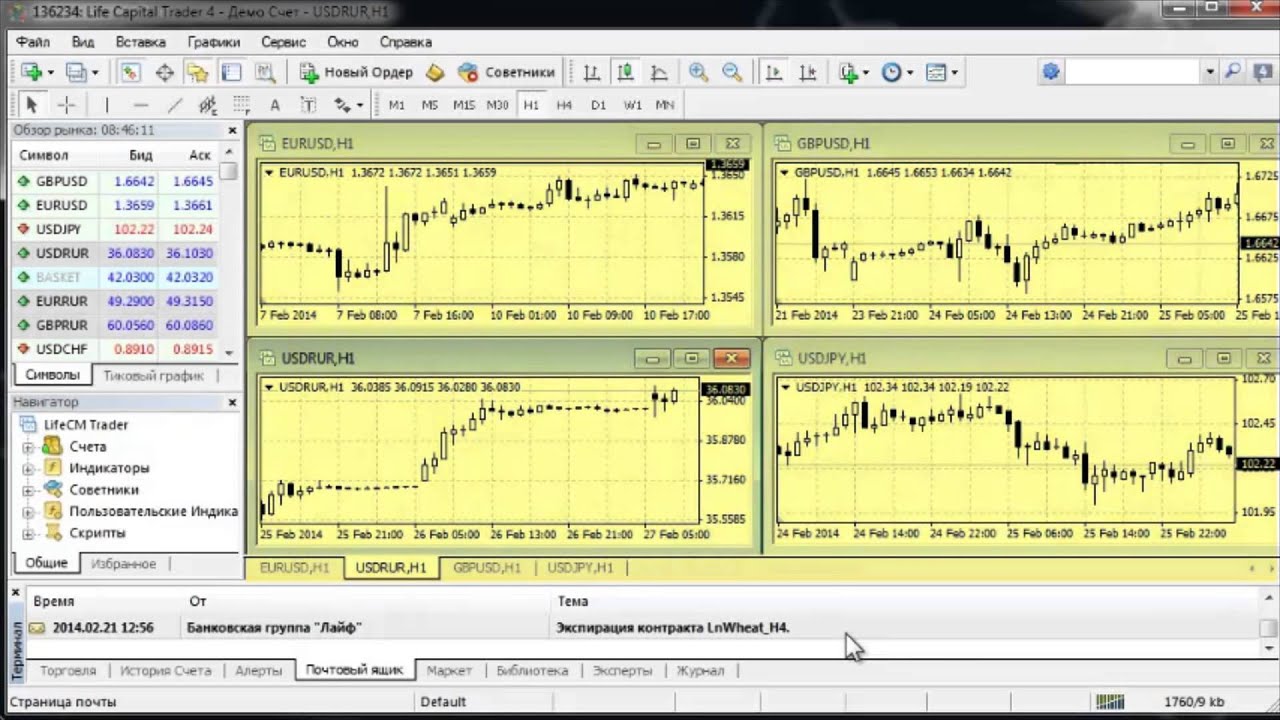This screenshot has height=720, width=1280.
Task: Click the mail envelope icon in message row
Action: (x=37, y=628)
